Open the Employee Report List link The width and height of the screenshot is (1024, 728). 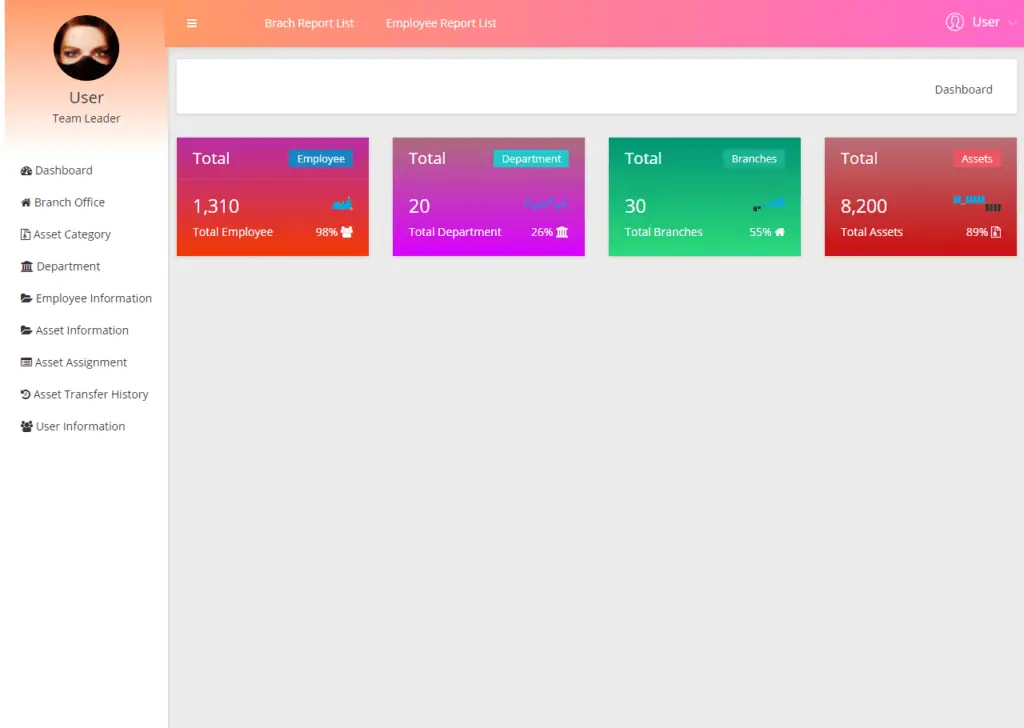441,24
